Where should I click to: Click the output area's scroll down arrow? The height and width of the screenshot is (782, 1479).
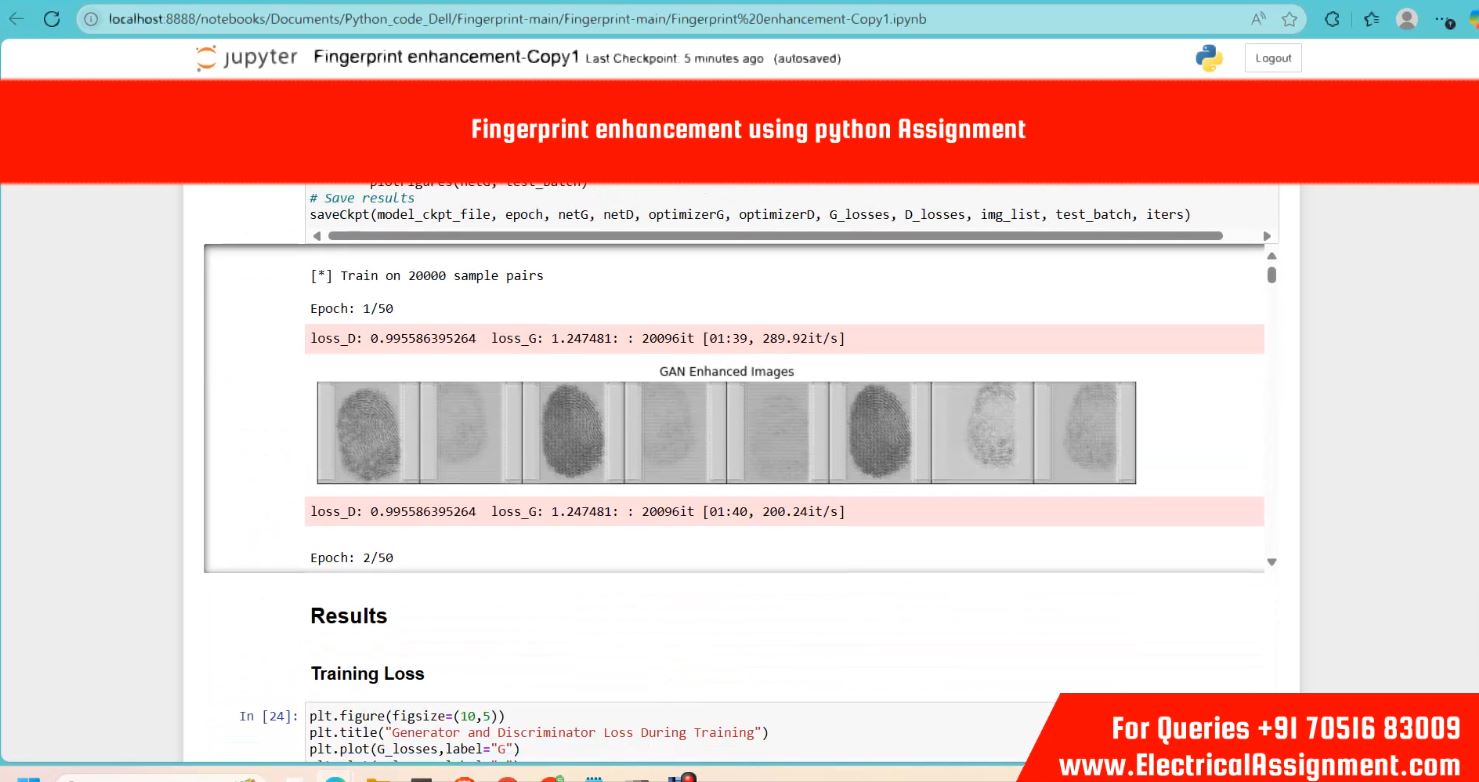(x=1271, y=562)
